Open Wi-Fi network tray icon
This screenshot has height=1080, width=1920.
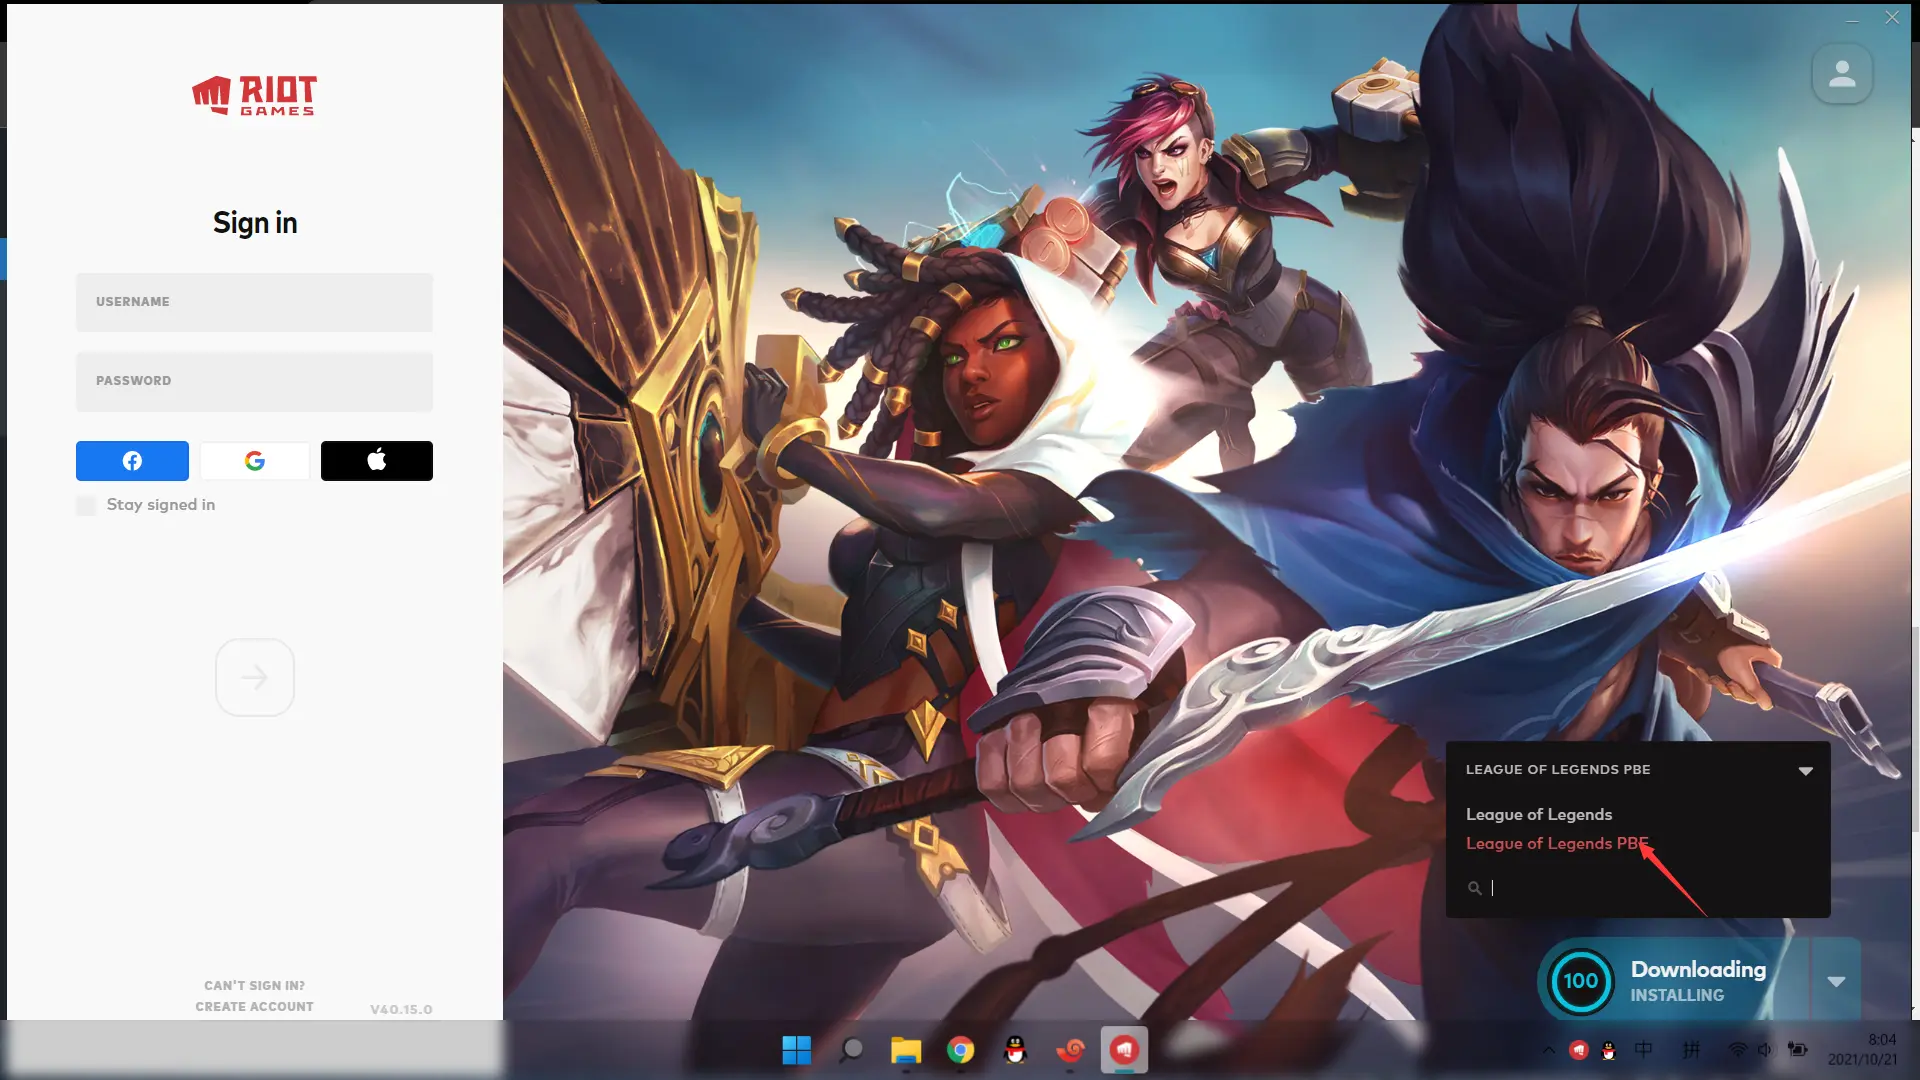point(1738,1050)
